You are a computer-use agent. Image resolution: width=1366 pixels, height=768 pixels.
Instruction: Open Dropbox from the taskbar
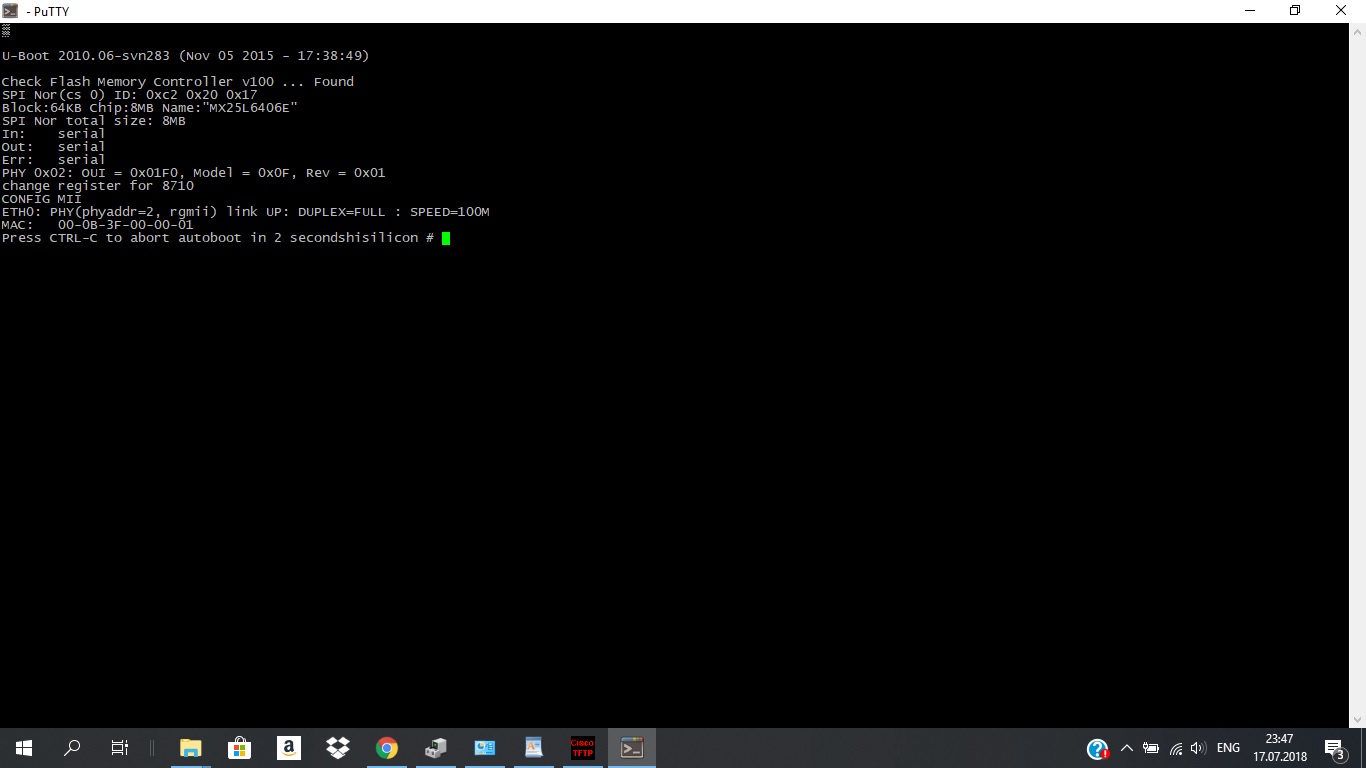337,748
